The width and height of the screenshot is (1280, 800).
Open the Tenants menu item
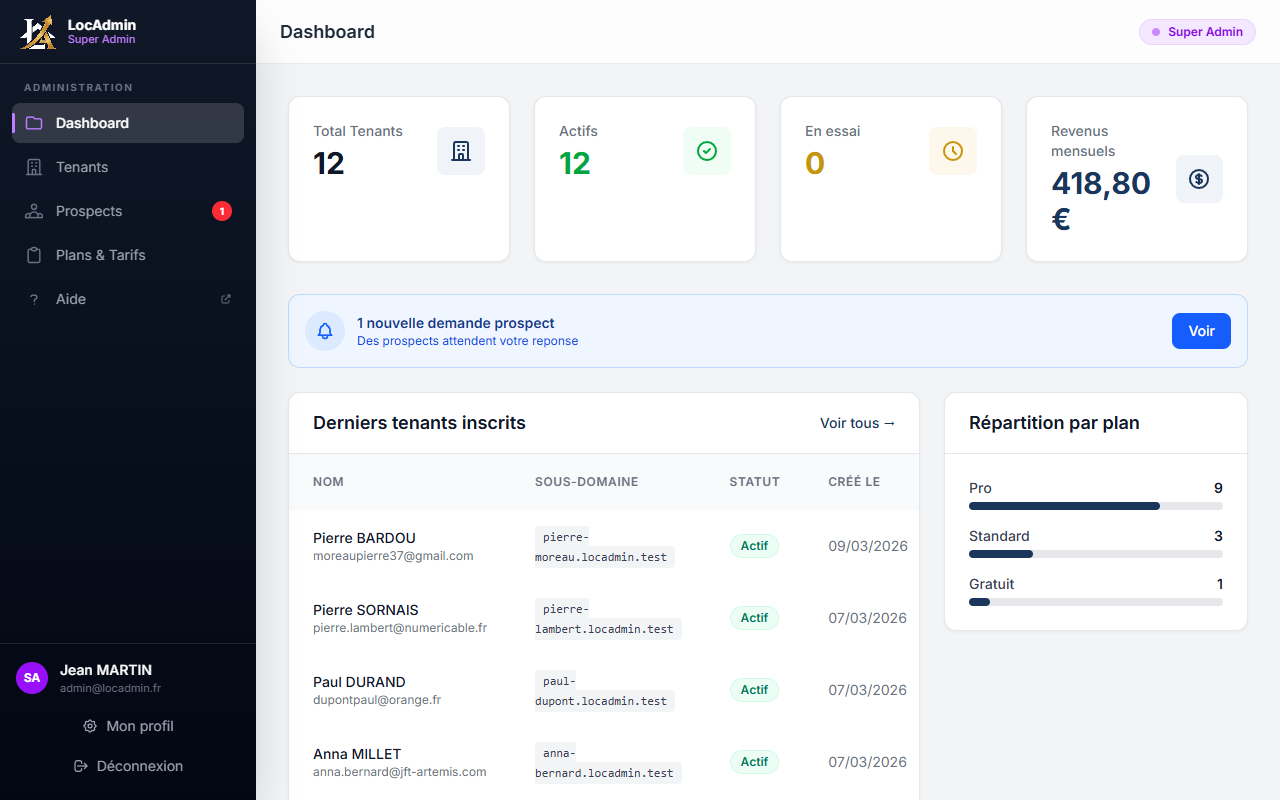tap(82, 167)
